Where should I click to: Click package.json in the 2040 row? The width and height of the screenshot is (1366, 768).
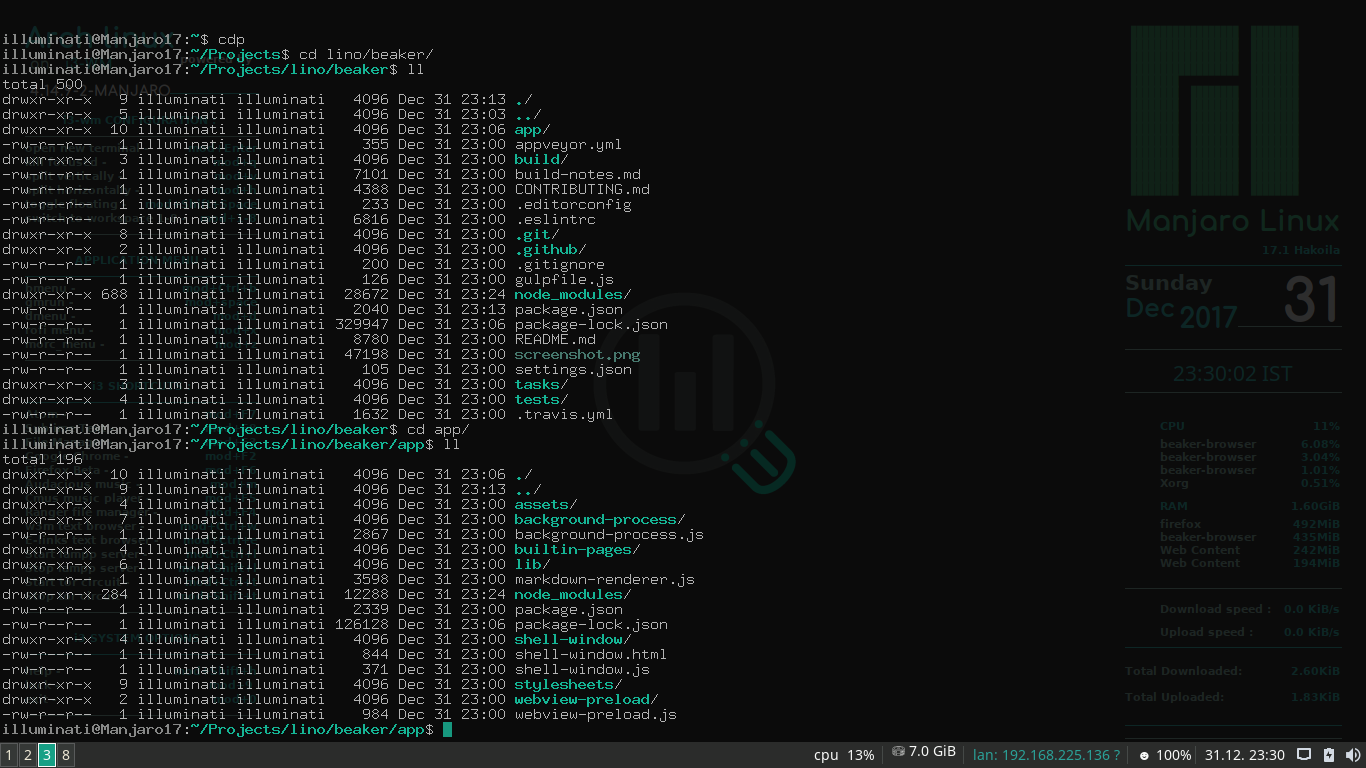(x=568, y=310)
